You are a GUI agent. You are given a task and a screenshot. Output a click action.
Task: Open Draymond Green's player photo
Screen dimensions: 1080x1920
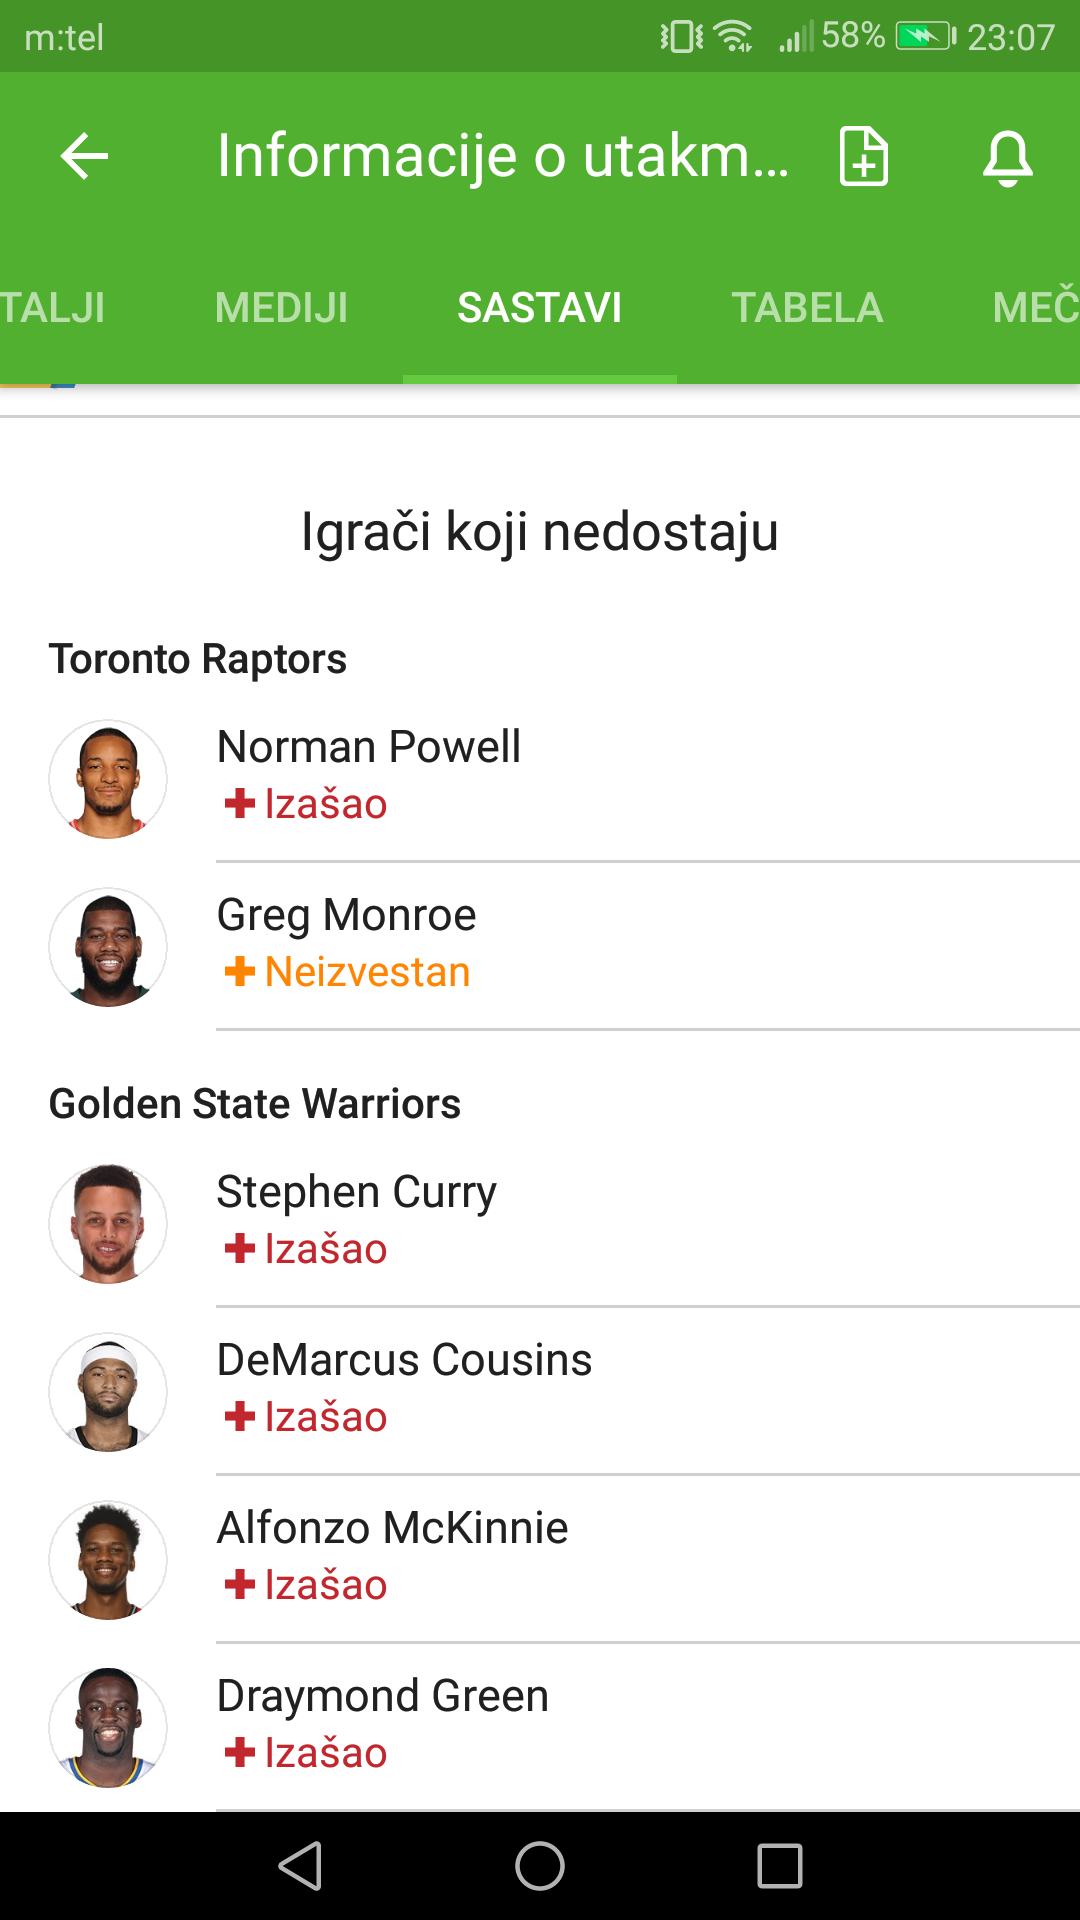point(108,1728)
